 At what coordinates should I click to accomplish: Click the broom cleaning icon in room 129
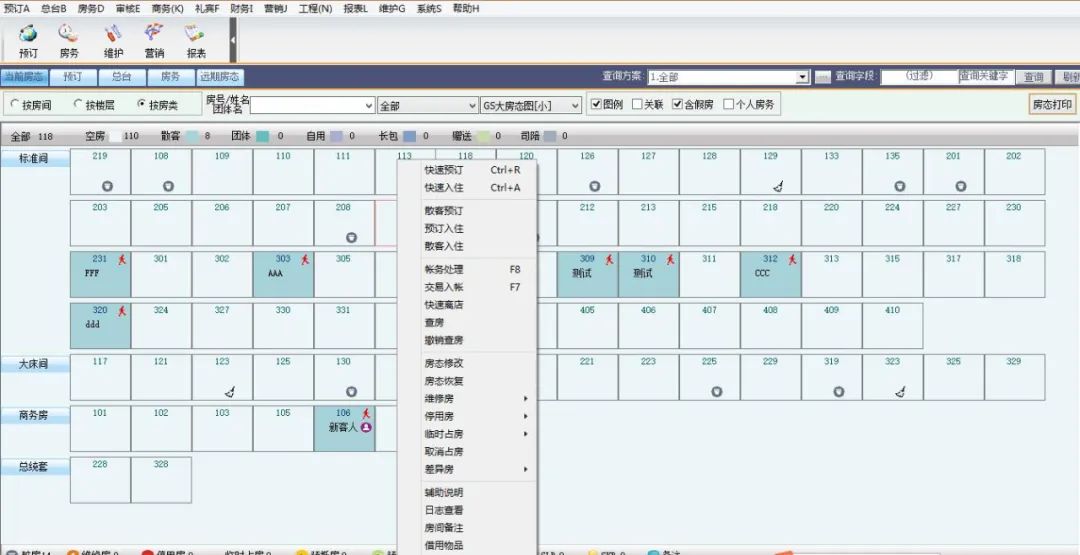pyautogui.click(x=777, y=186)
